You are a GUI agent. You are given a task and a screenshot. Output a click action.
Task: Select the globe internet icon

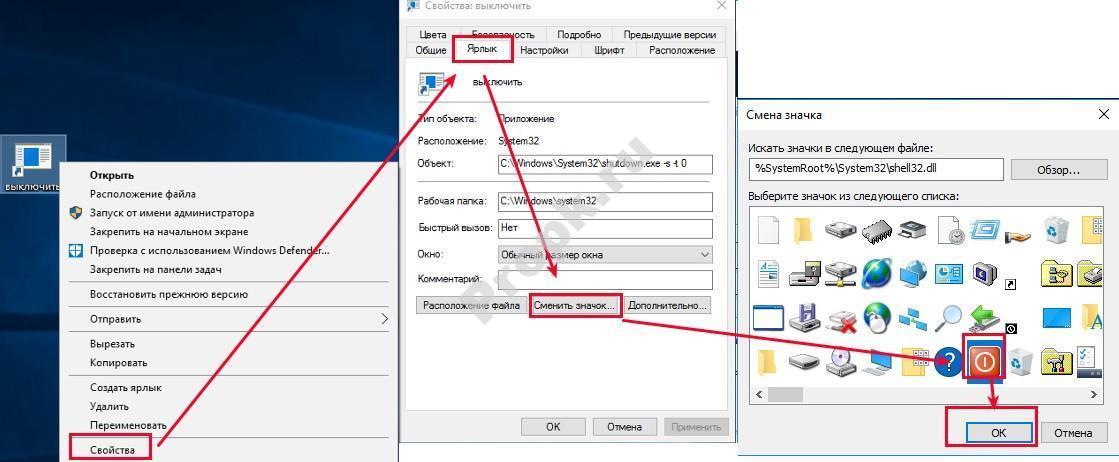(876, 273)
